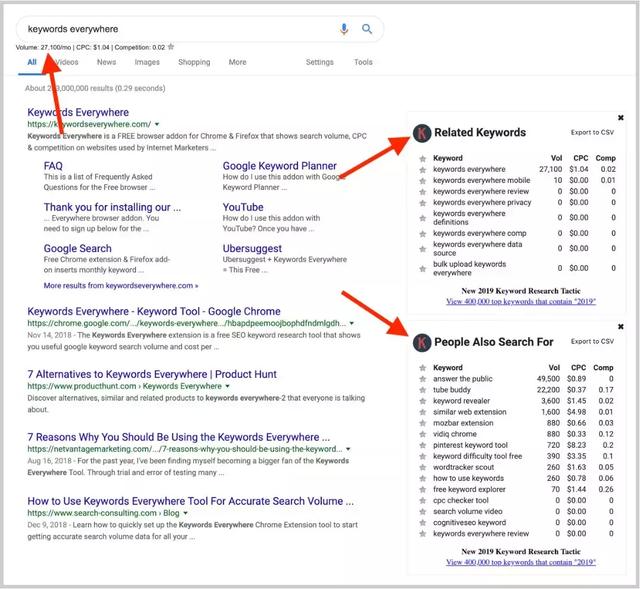This screenshot has height=589, width=640.
Task: Click the 'tube buddy' keyword text
Action: (x=452, y=390)
